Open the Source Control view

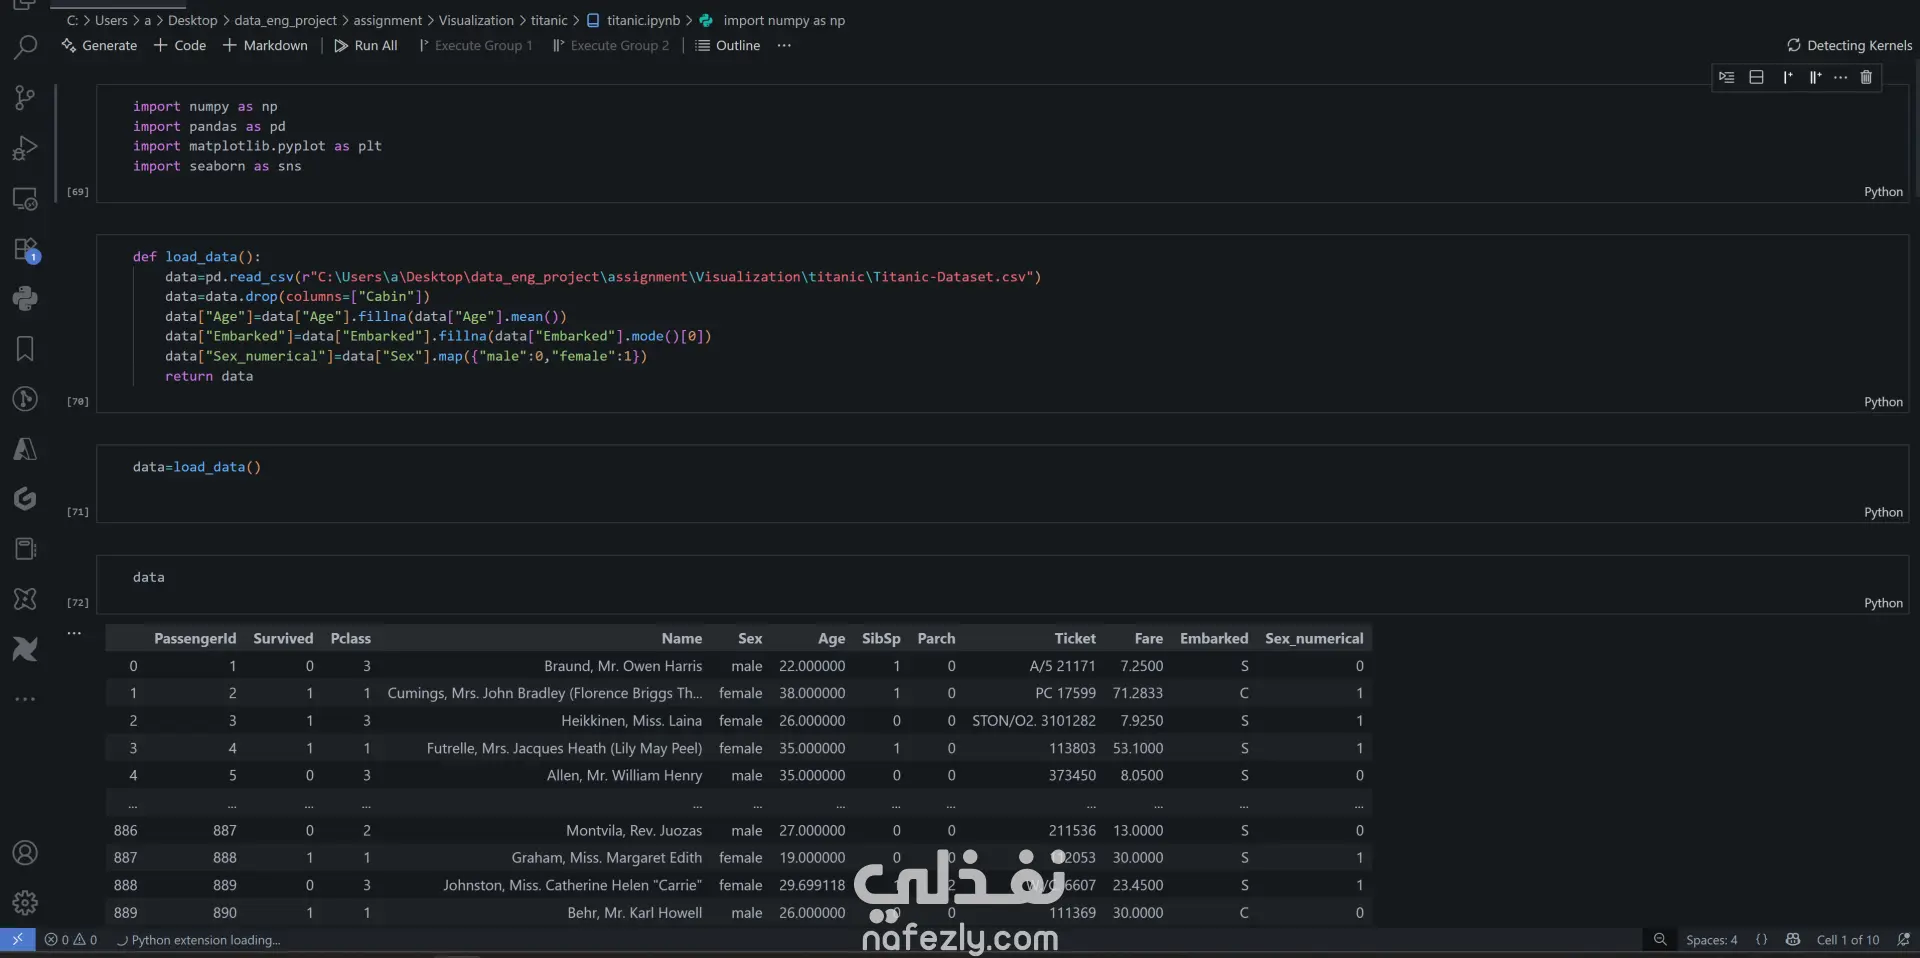point(25,97)
